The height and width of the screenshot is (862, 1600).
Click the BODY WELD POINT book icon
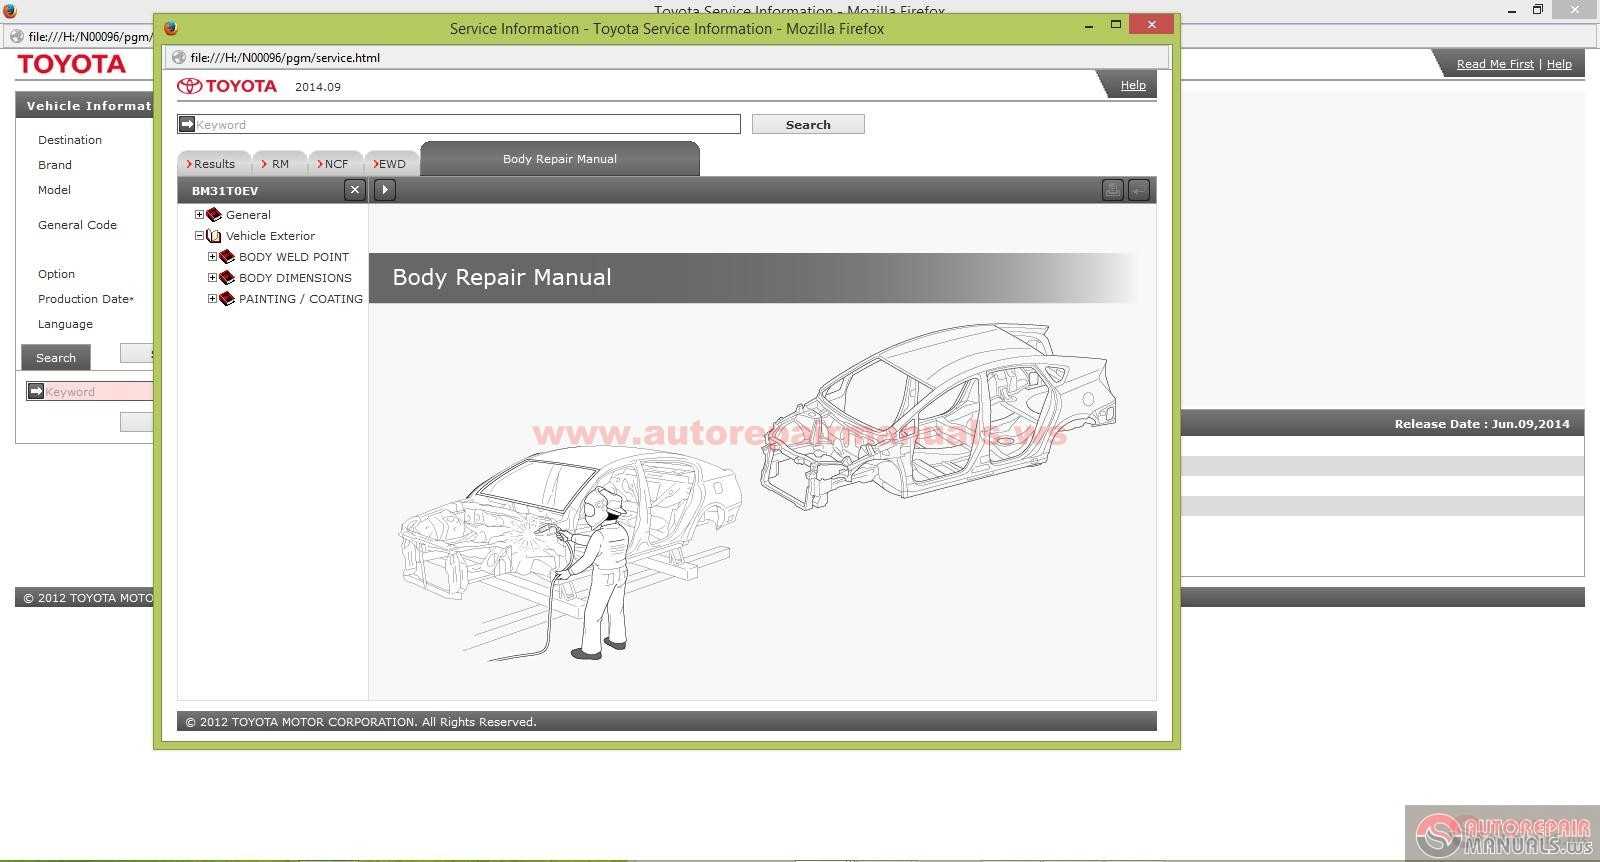[227, 257]
